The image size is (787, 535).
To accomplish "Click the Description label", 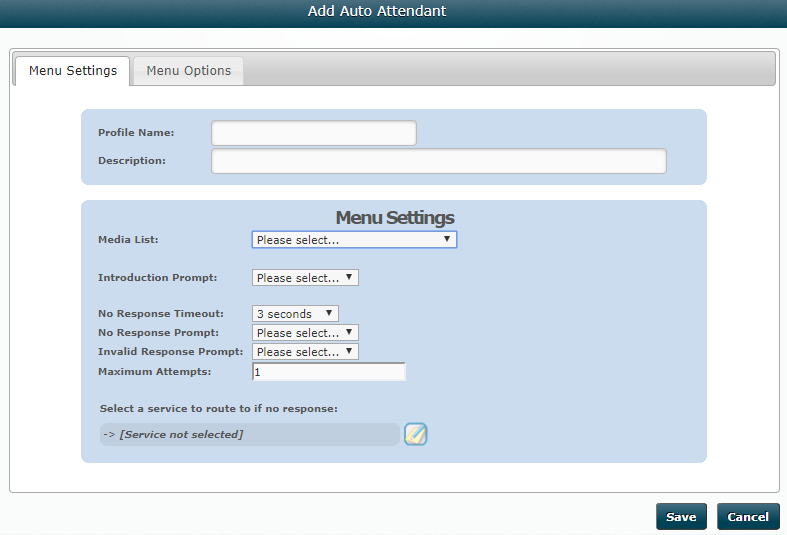I will click(132, 161).
